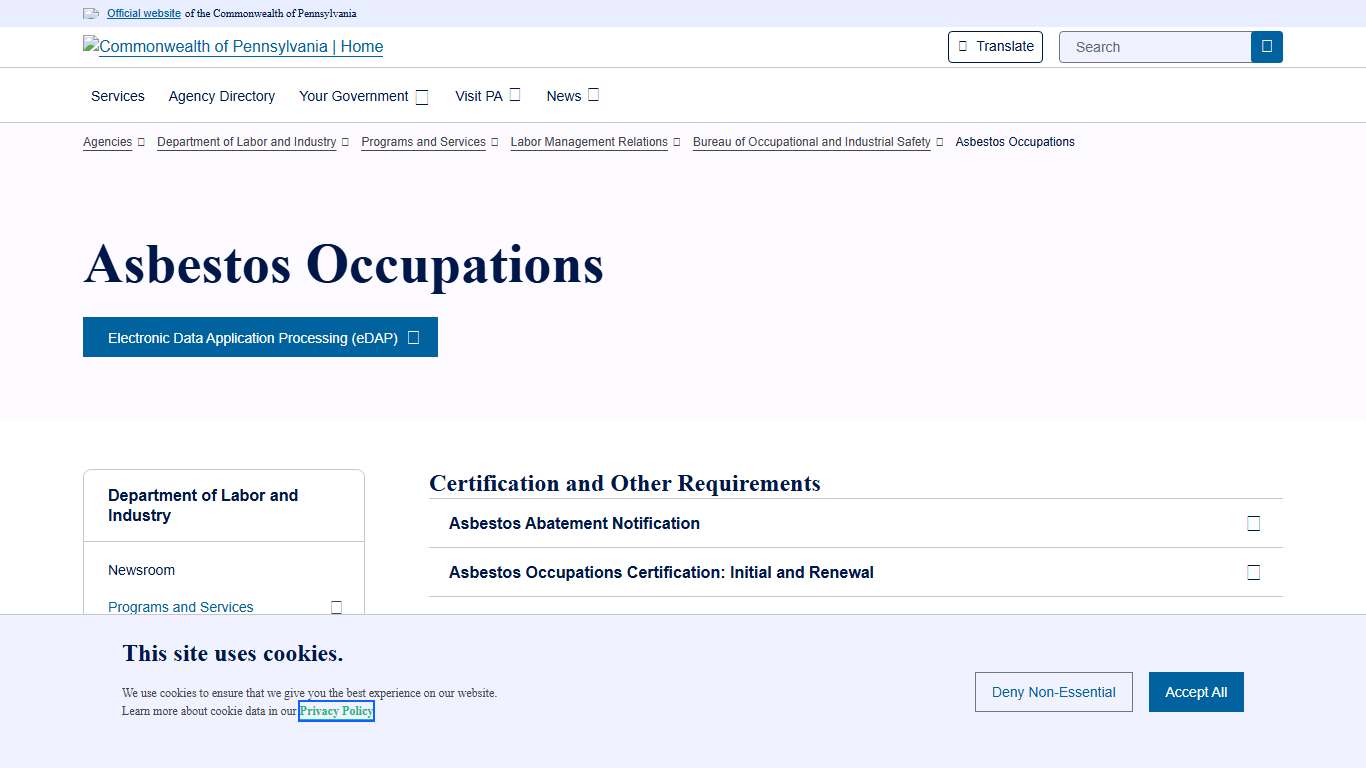
Task: Open the Privacy Policy link
Action: pos(336,710)
